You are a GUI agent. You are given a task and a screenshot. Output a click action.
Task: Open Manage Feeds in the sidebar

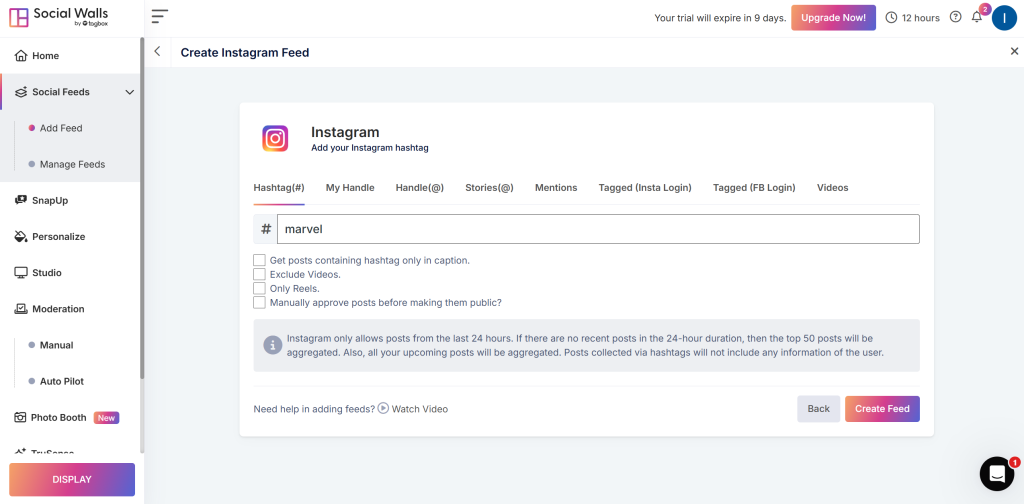click(x=72, y=165)
